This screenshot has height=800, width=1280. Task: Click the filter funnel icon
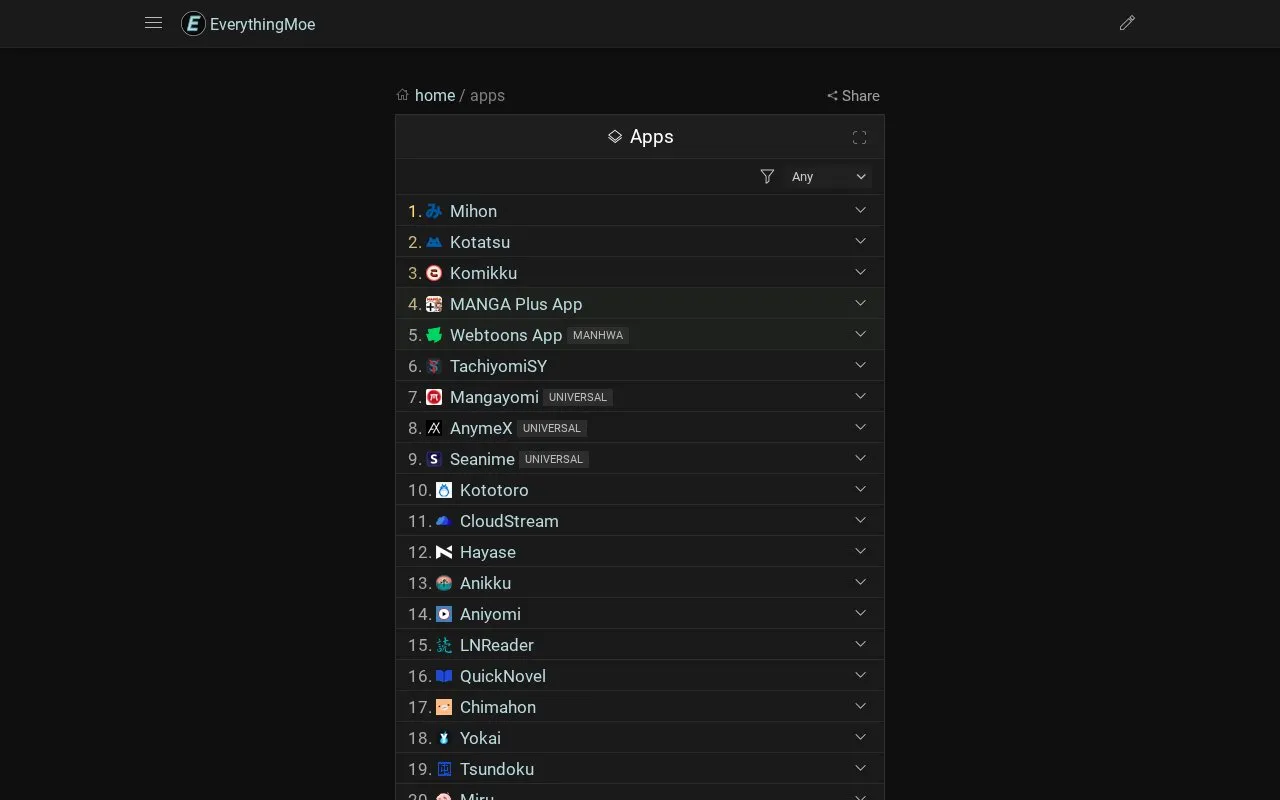[767, 176]
